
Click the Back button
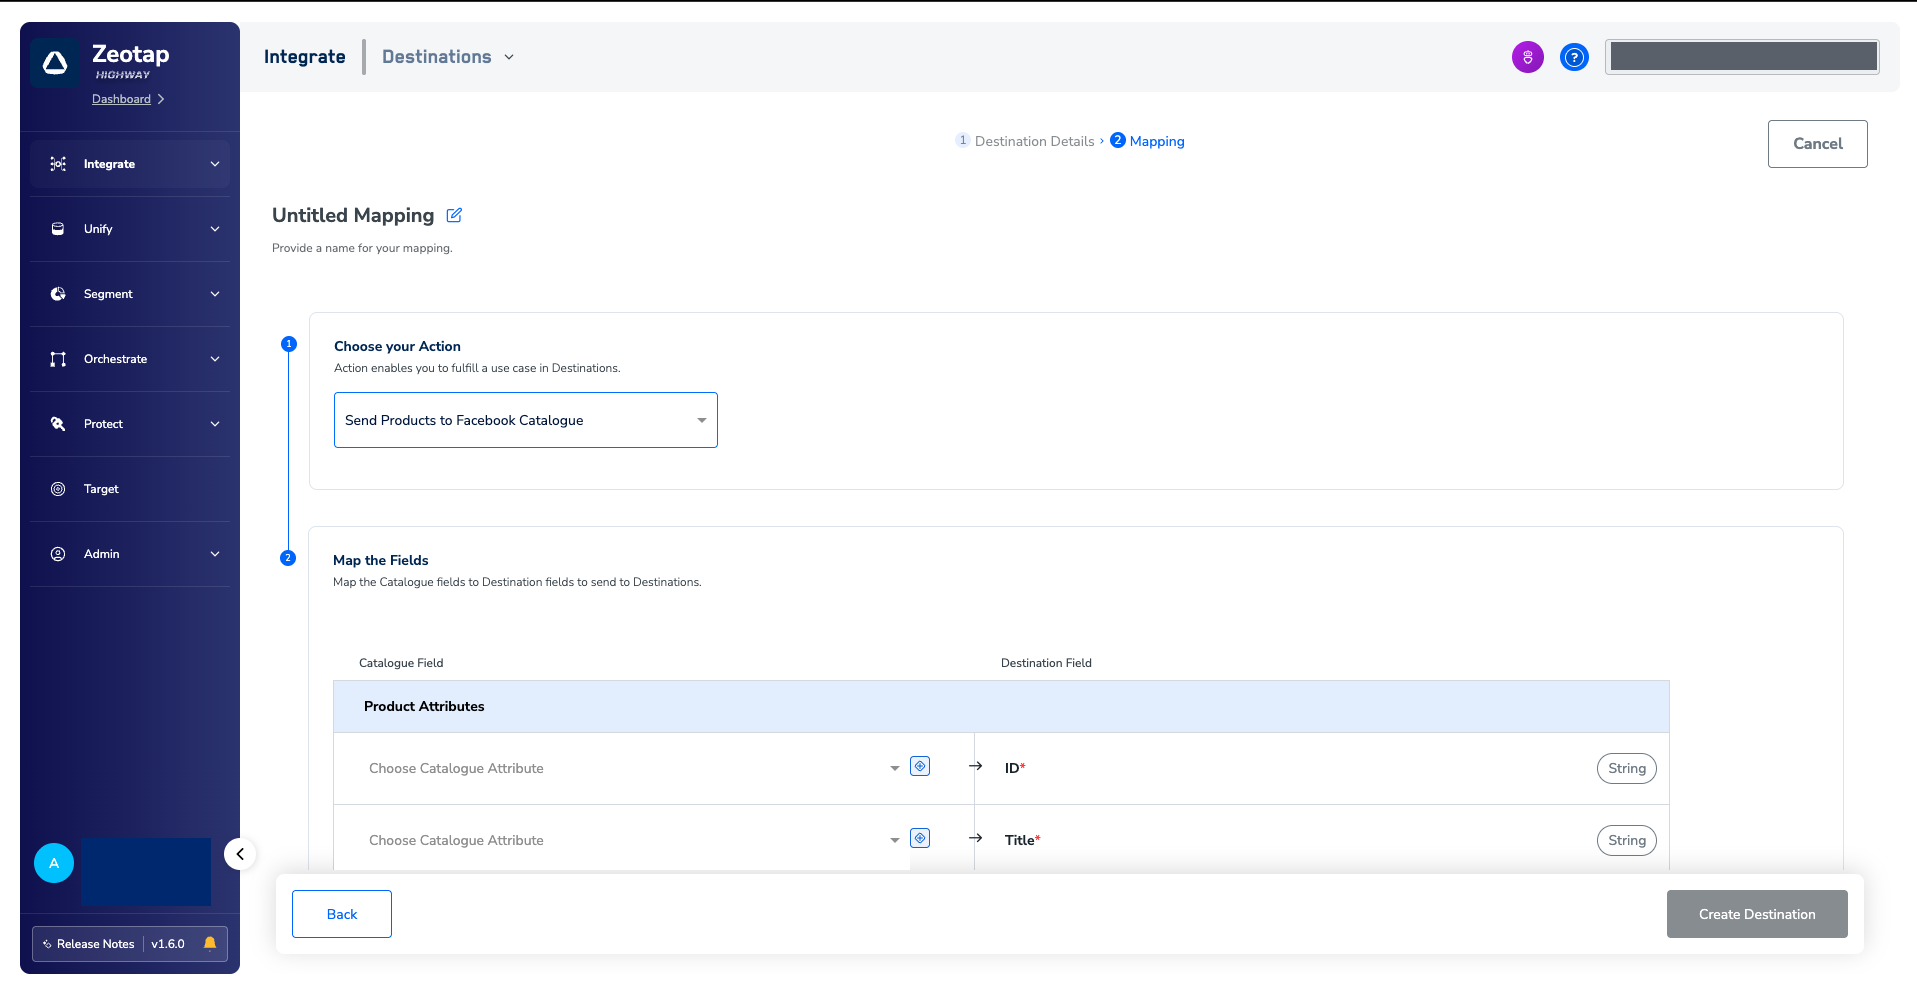(342, 914)
